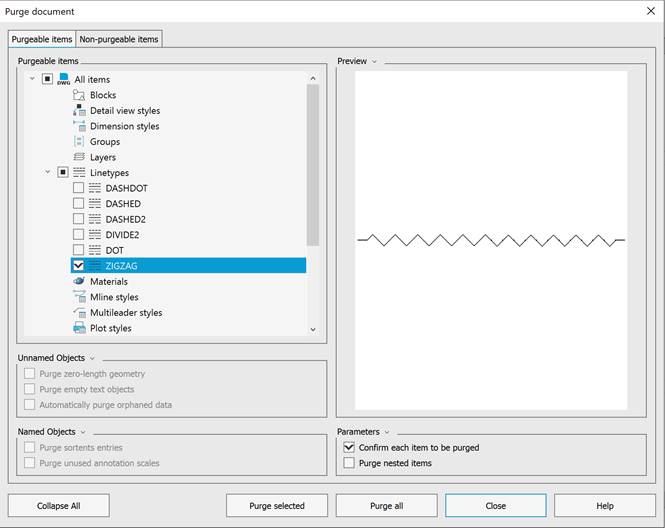The width and height of the screenshot is (665, 528).
Task: Click the DWG file icon beside All items
Action: (63, 79)
